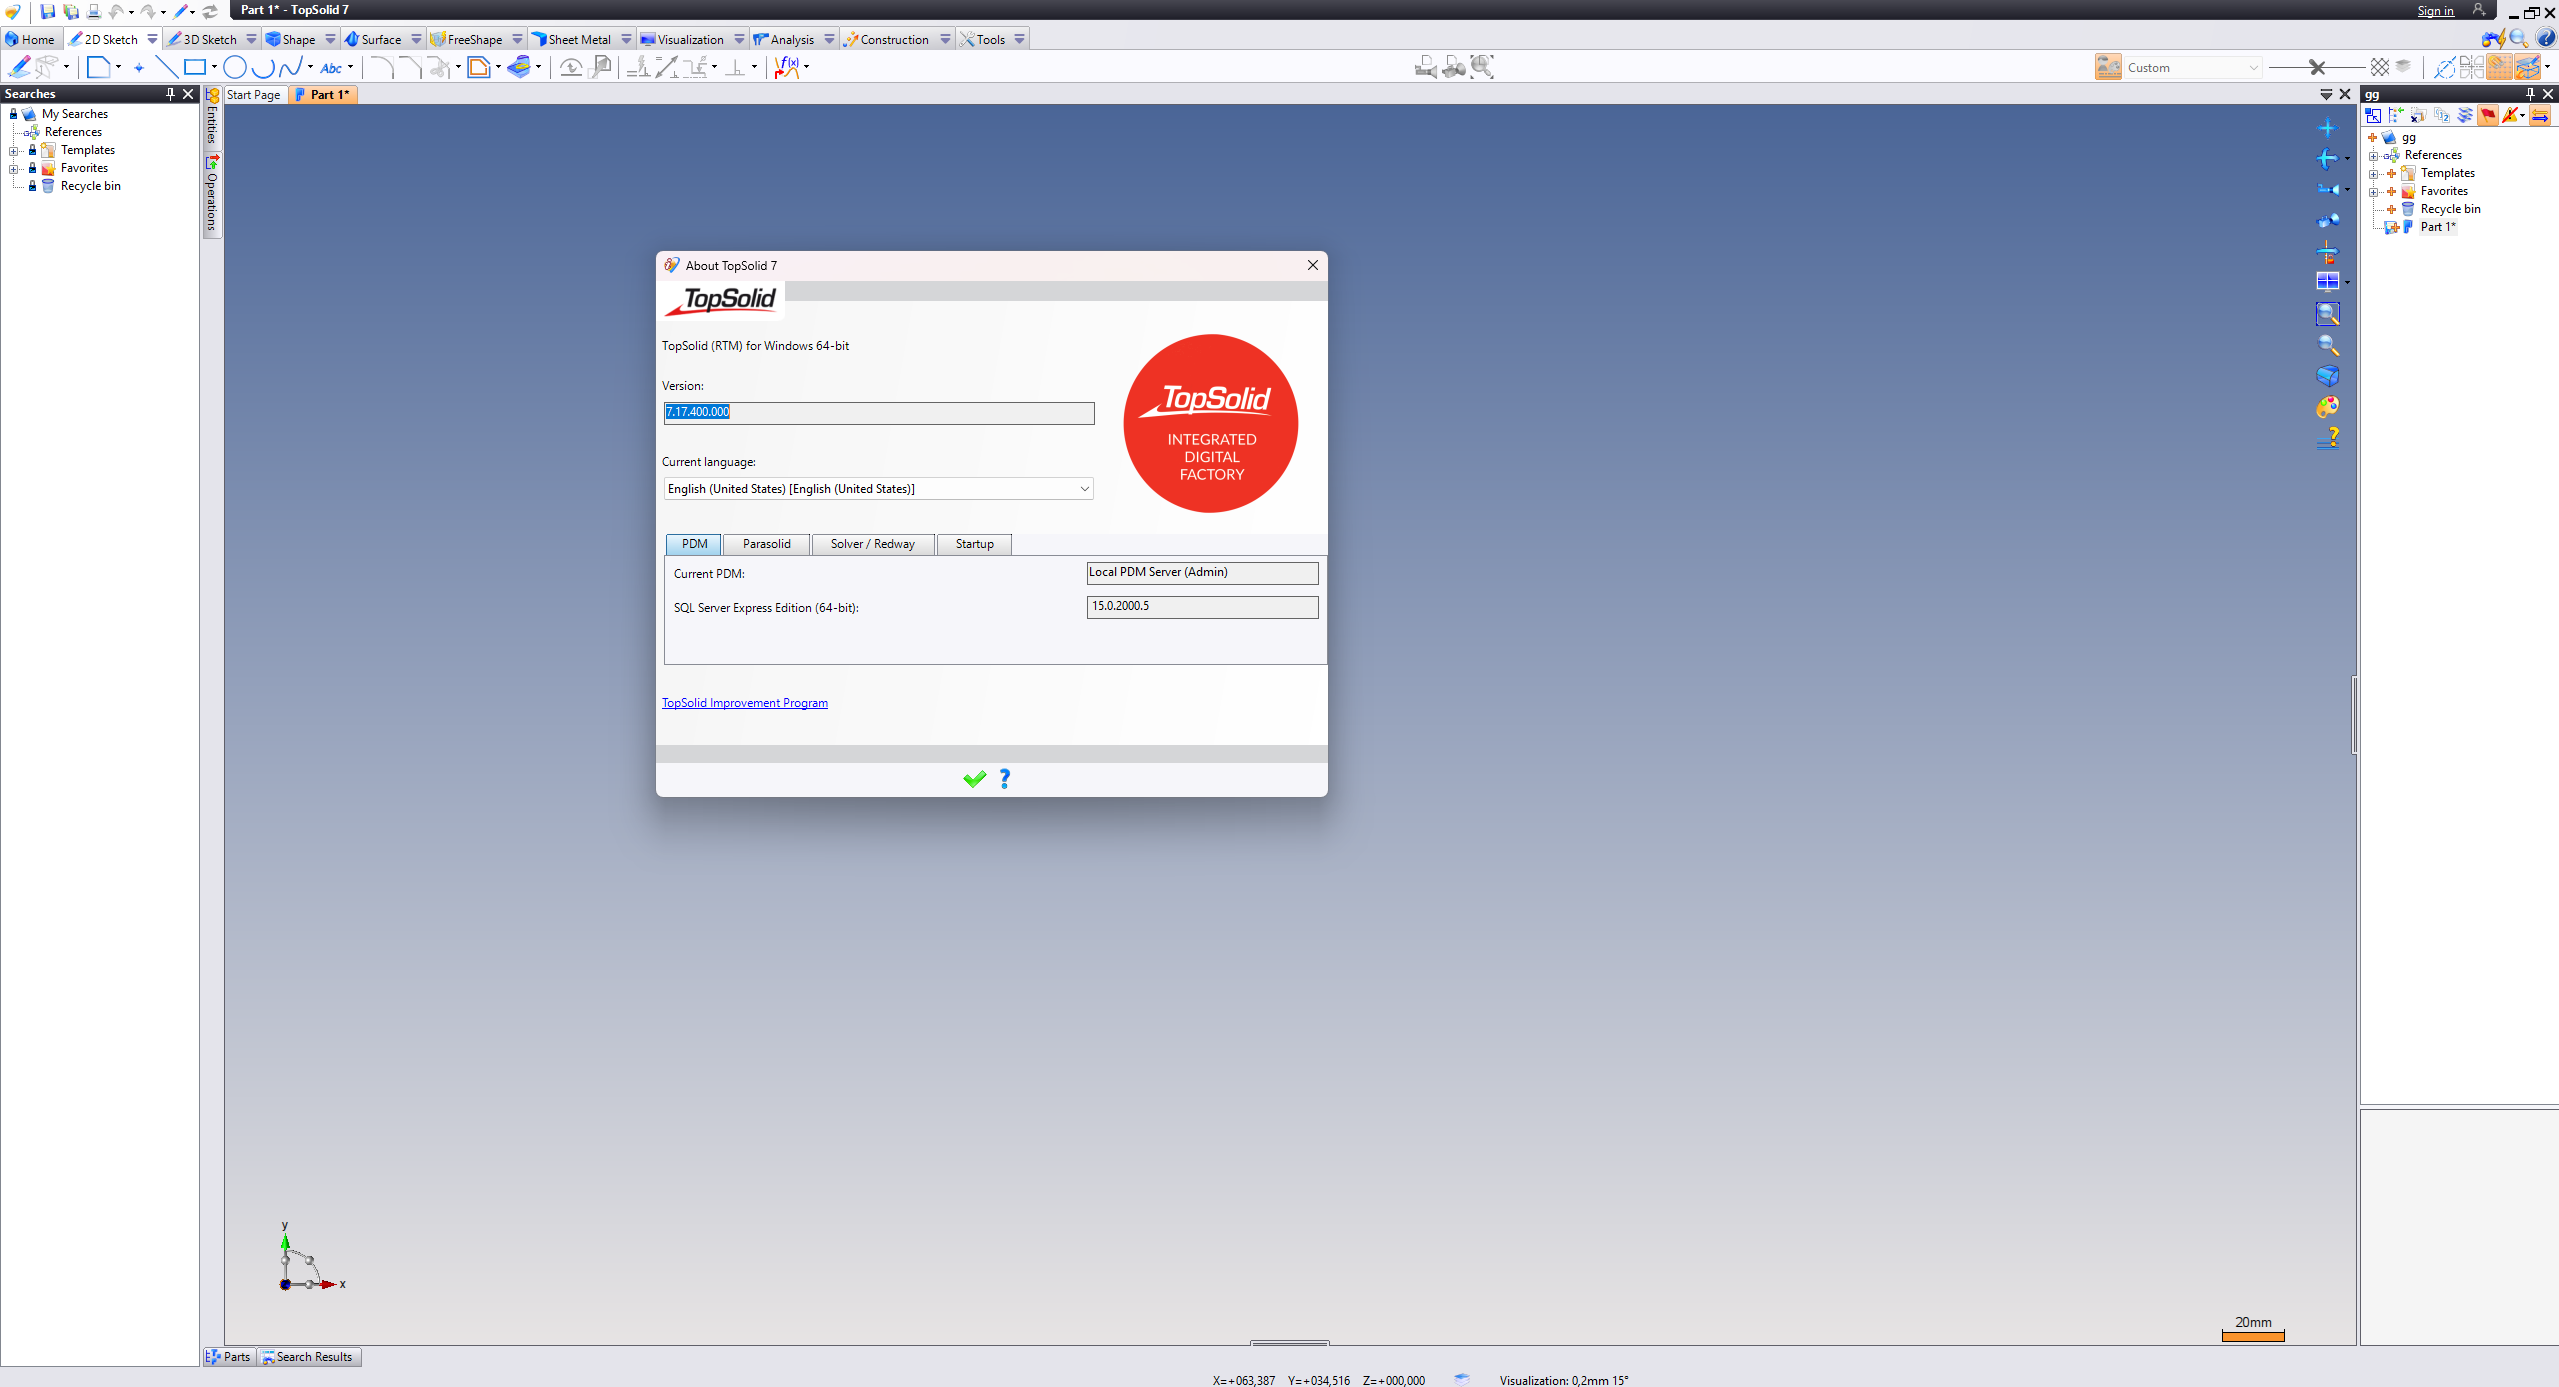Click the rotate view icon in the viewport

(x=2327, y=159)
